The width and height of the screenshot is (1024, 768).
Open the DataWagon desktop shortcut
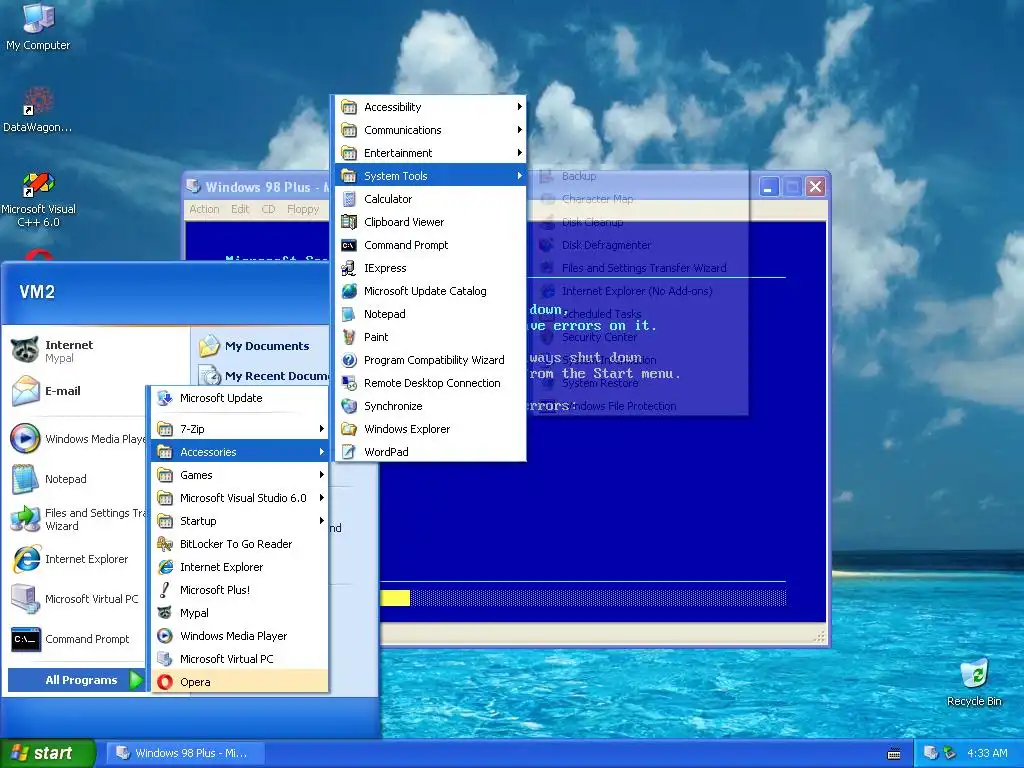(x=38, y=110)
